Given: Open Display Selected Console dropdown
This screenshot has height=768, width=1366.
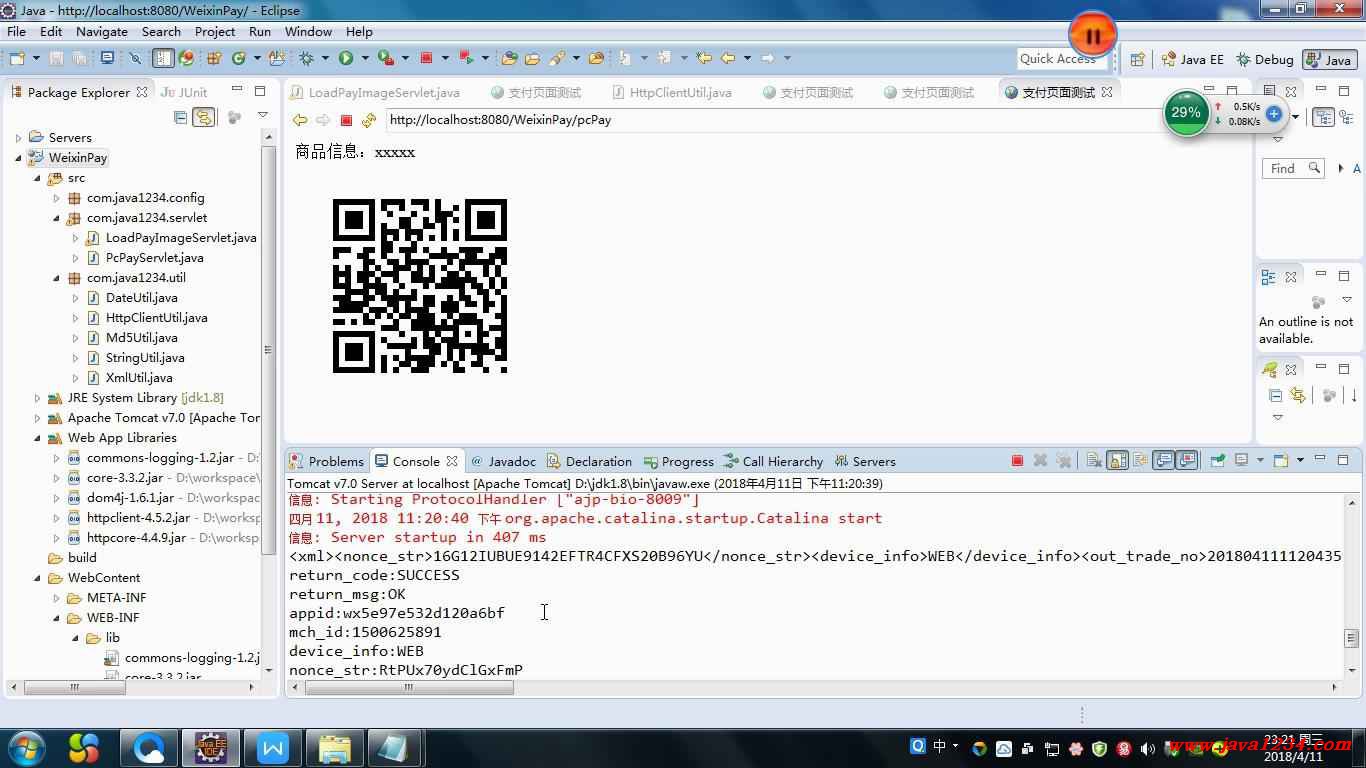Looking at the screenshot, I should coord(1258,461).
